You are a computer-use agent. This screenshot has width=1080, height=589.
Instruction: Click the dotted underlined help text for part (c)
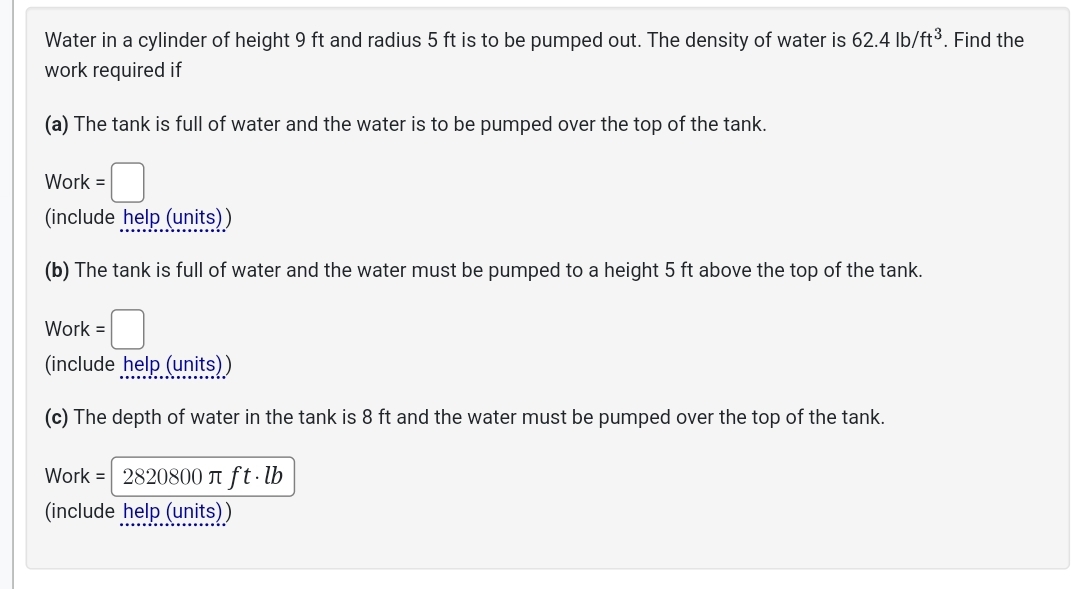coord(172,510)
